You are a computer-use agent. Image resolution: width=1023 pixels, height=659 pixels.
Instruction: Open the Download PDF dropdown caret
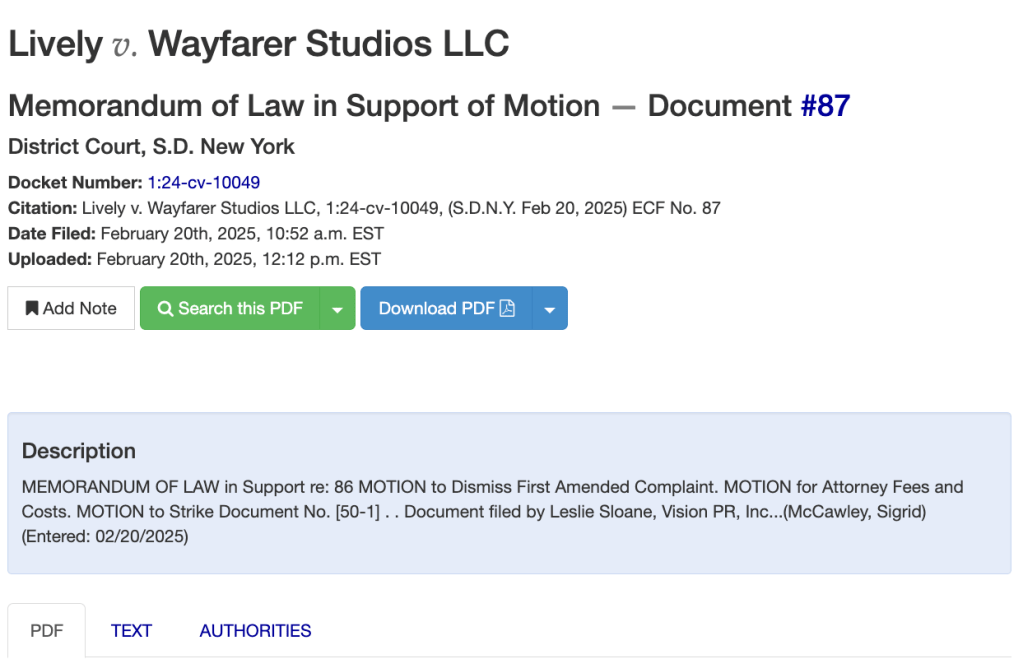click(x=550, y=309)
